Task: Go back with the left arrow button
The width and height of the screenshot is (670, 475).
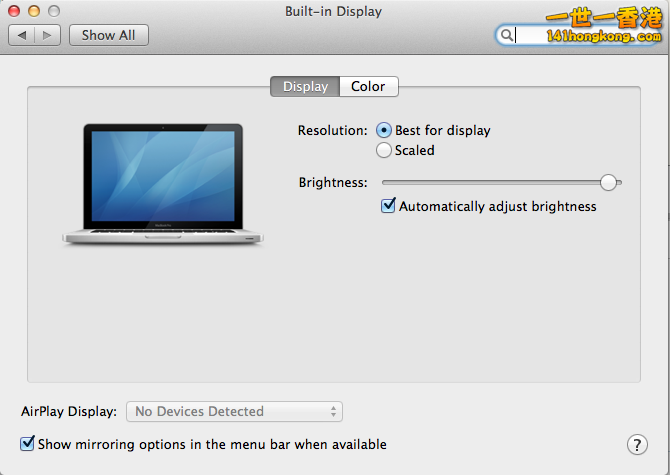Action: pos(21,35)
